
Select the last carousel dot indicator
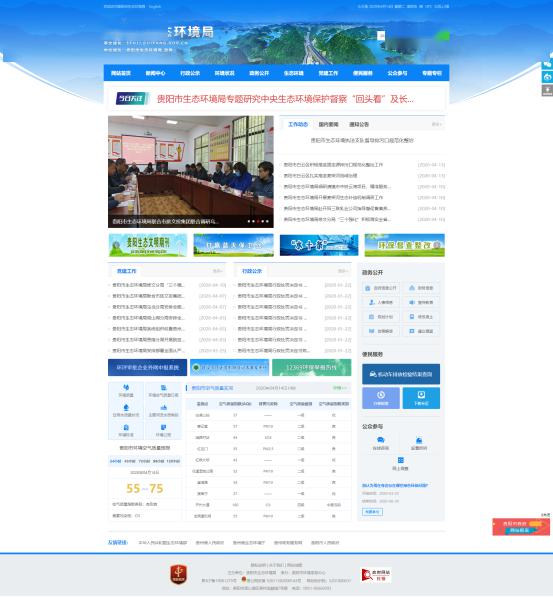click(x=267, y=221)
